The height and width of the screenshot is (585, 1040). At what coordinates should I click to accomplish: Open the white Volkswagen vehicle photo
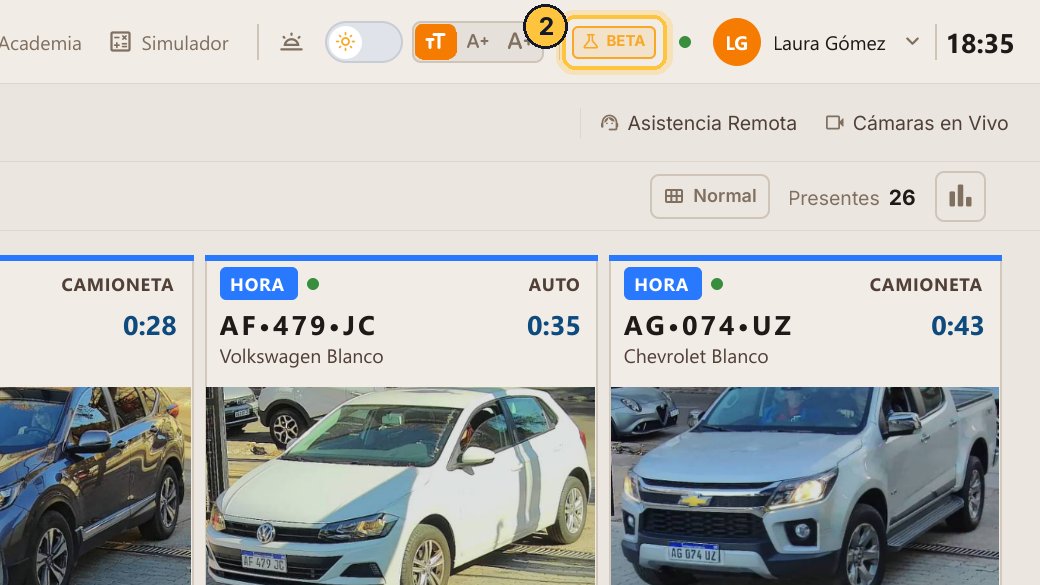point(401,486)
